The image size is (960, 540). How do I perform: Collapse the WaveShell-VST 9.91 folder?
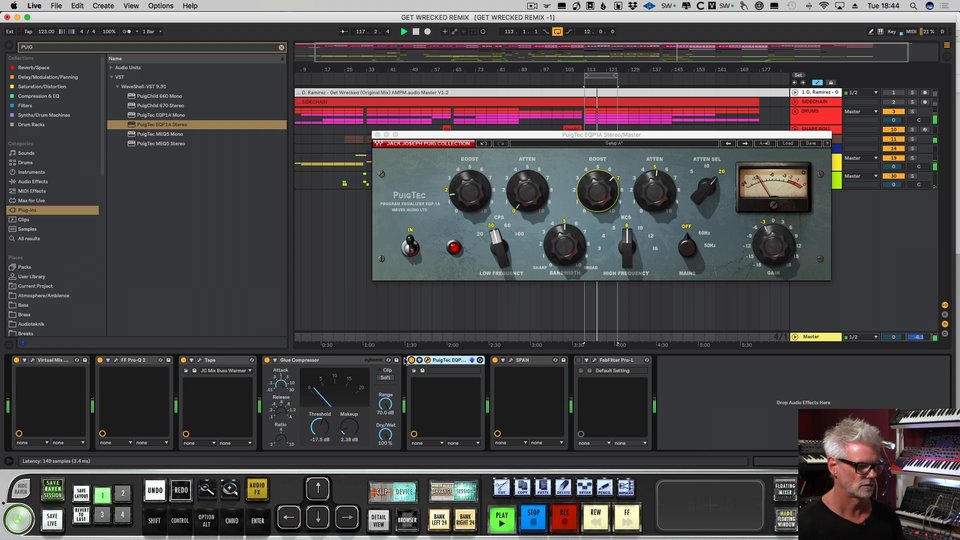click(118, 86)
